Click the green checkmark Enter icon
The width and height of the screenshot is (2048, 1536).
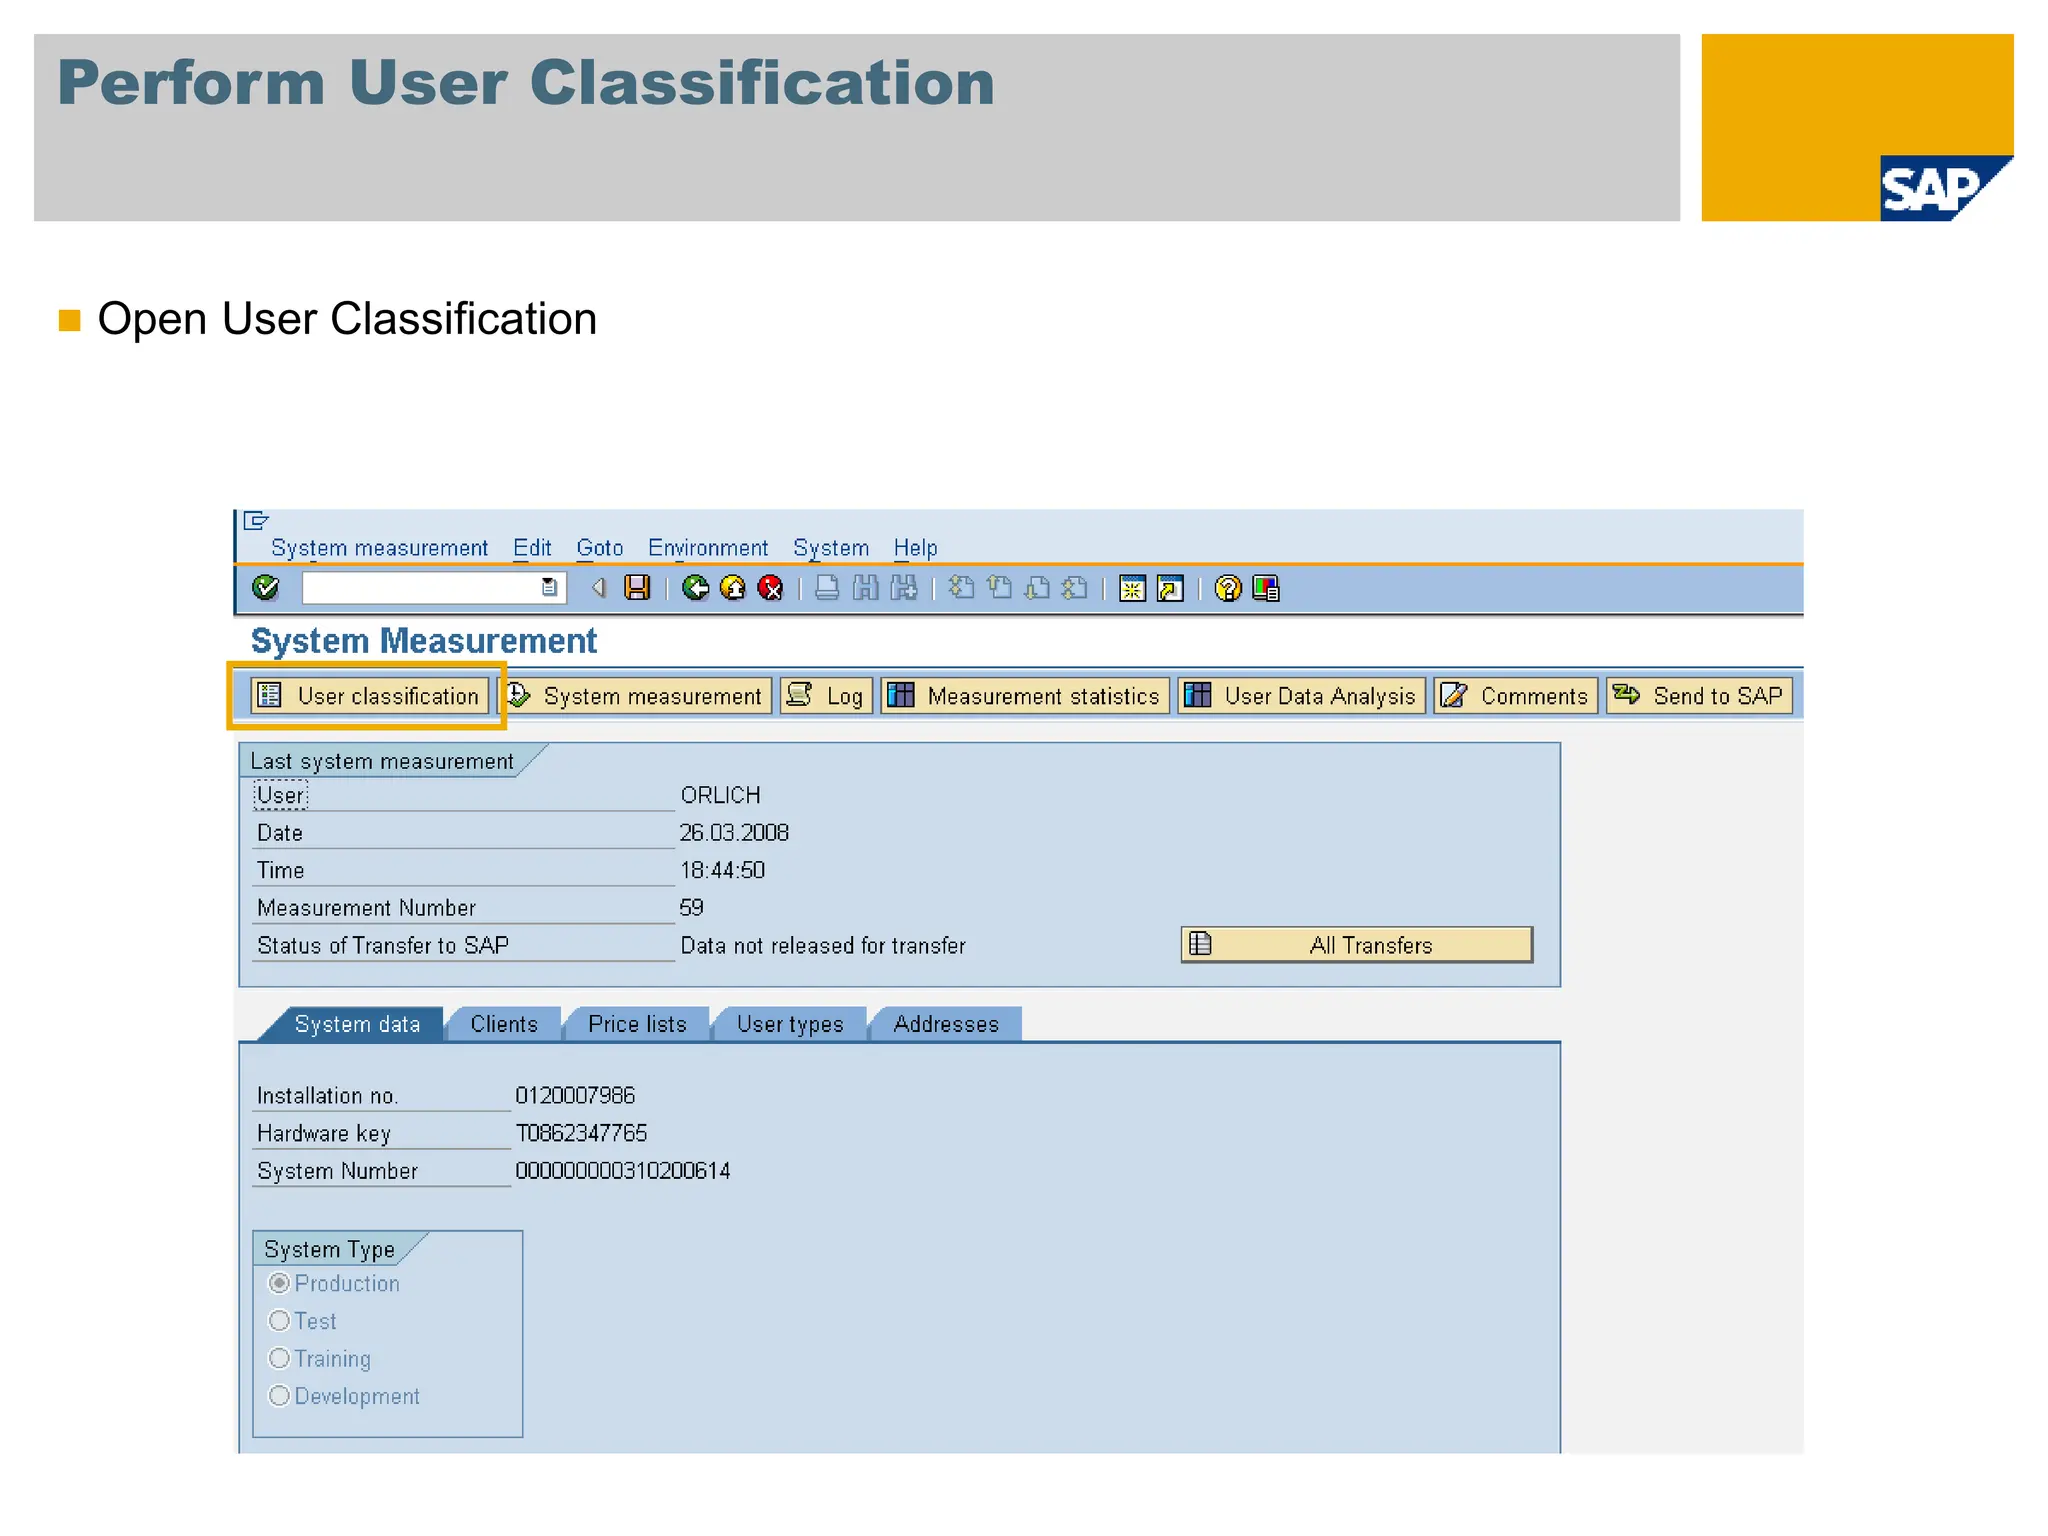[265, 588]
